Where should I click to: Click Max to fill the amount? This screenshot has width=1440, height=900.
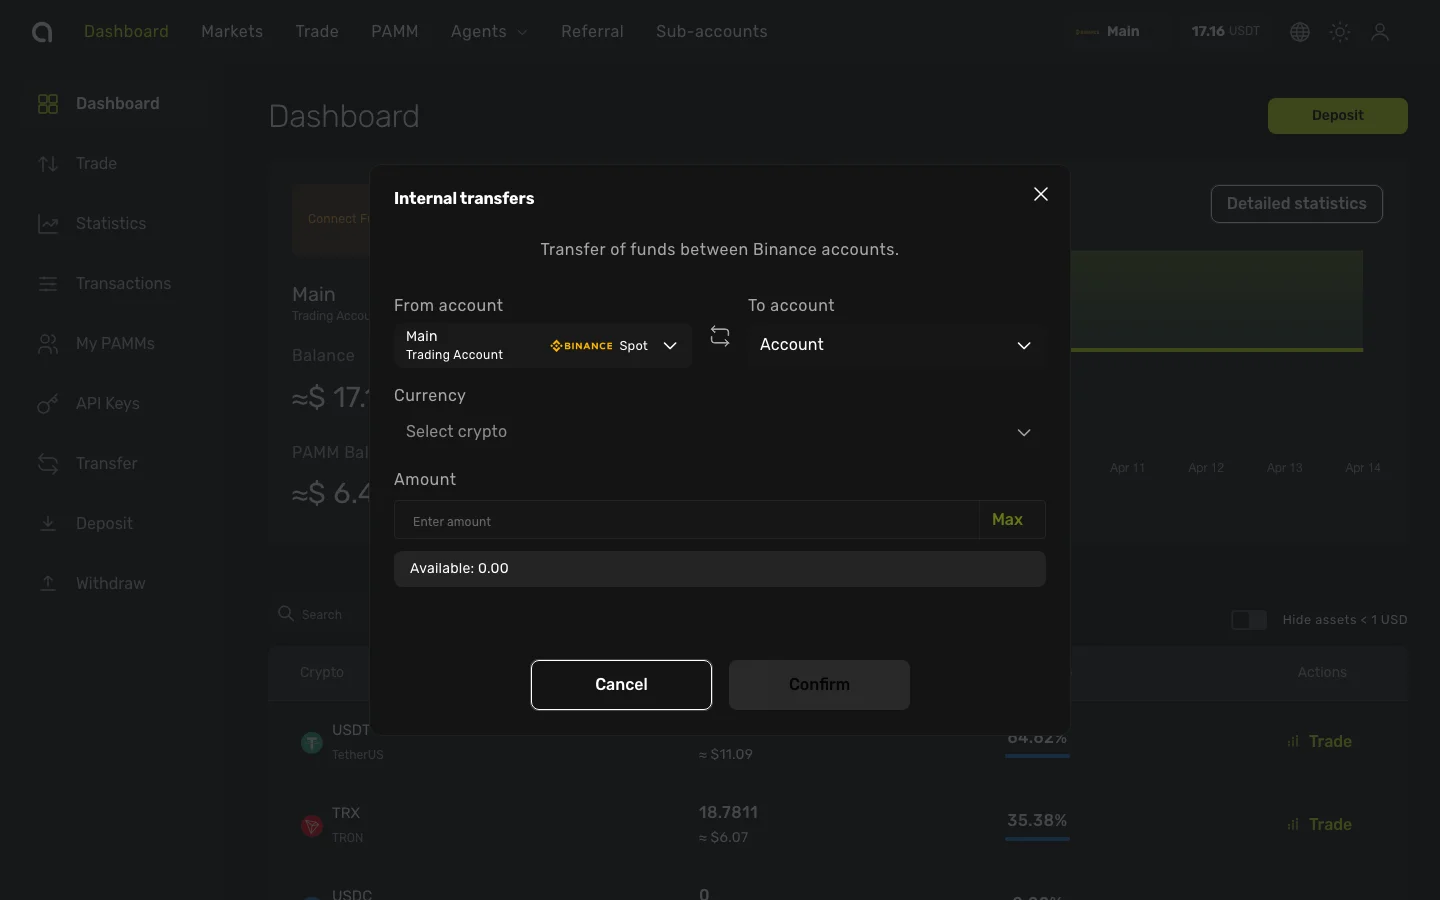click(x=1006, y=519)
